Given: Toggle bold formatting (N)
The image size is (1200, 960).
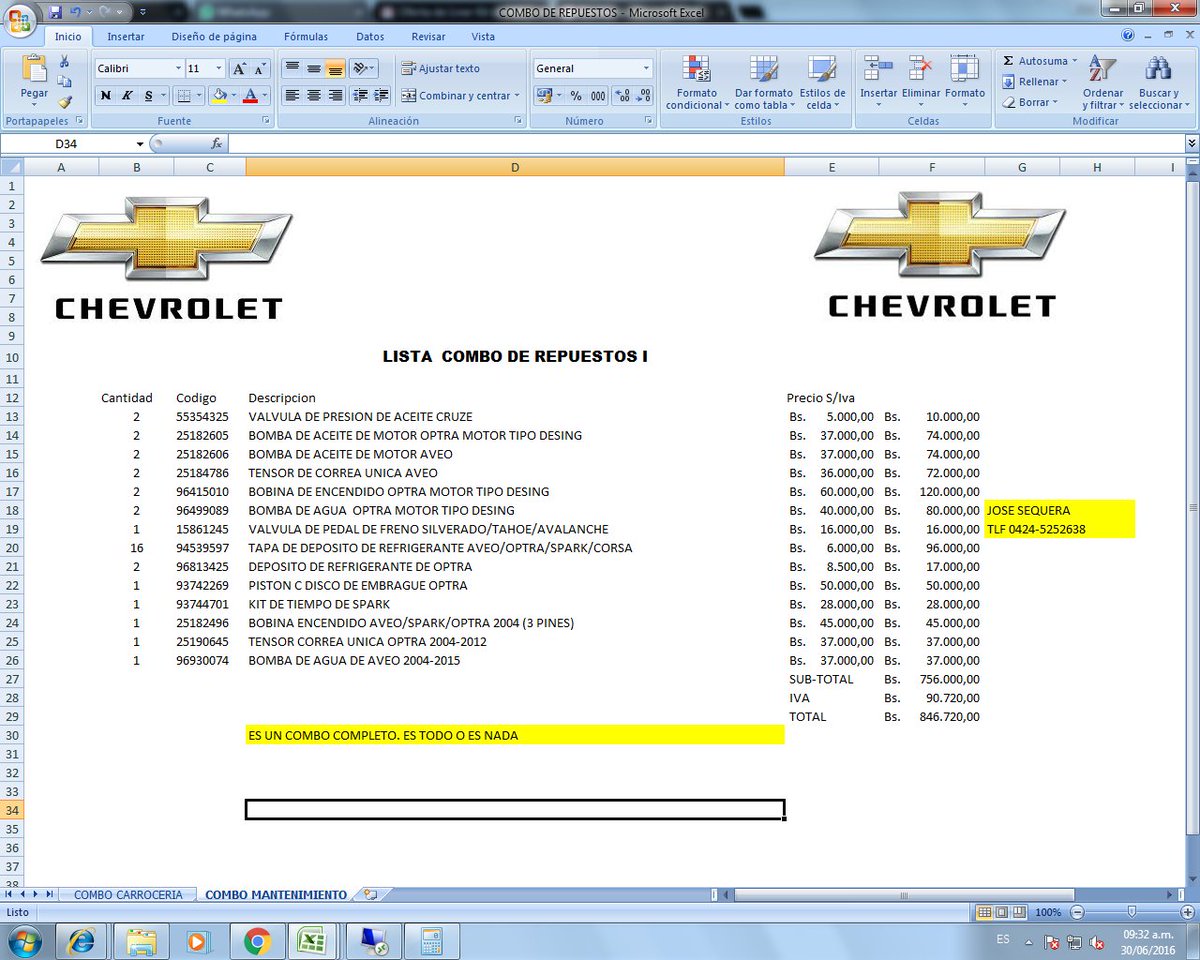Looking at the screenshot, I should (x=105, y=96).
